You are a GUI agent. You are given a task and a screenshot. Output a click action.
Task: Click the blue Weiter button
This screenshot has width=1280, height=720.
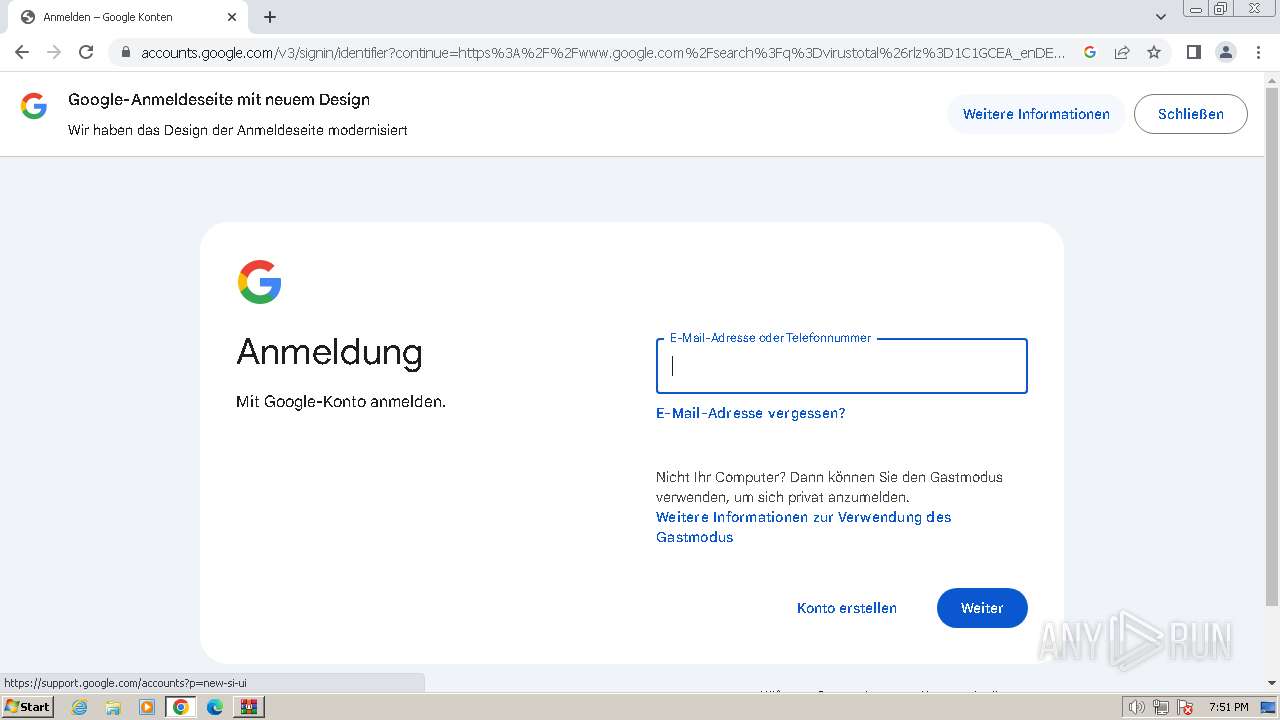tap(982, 608)
